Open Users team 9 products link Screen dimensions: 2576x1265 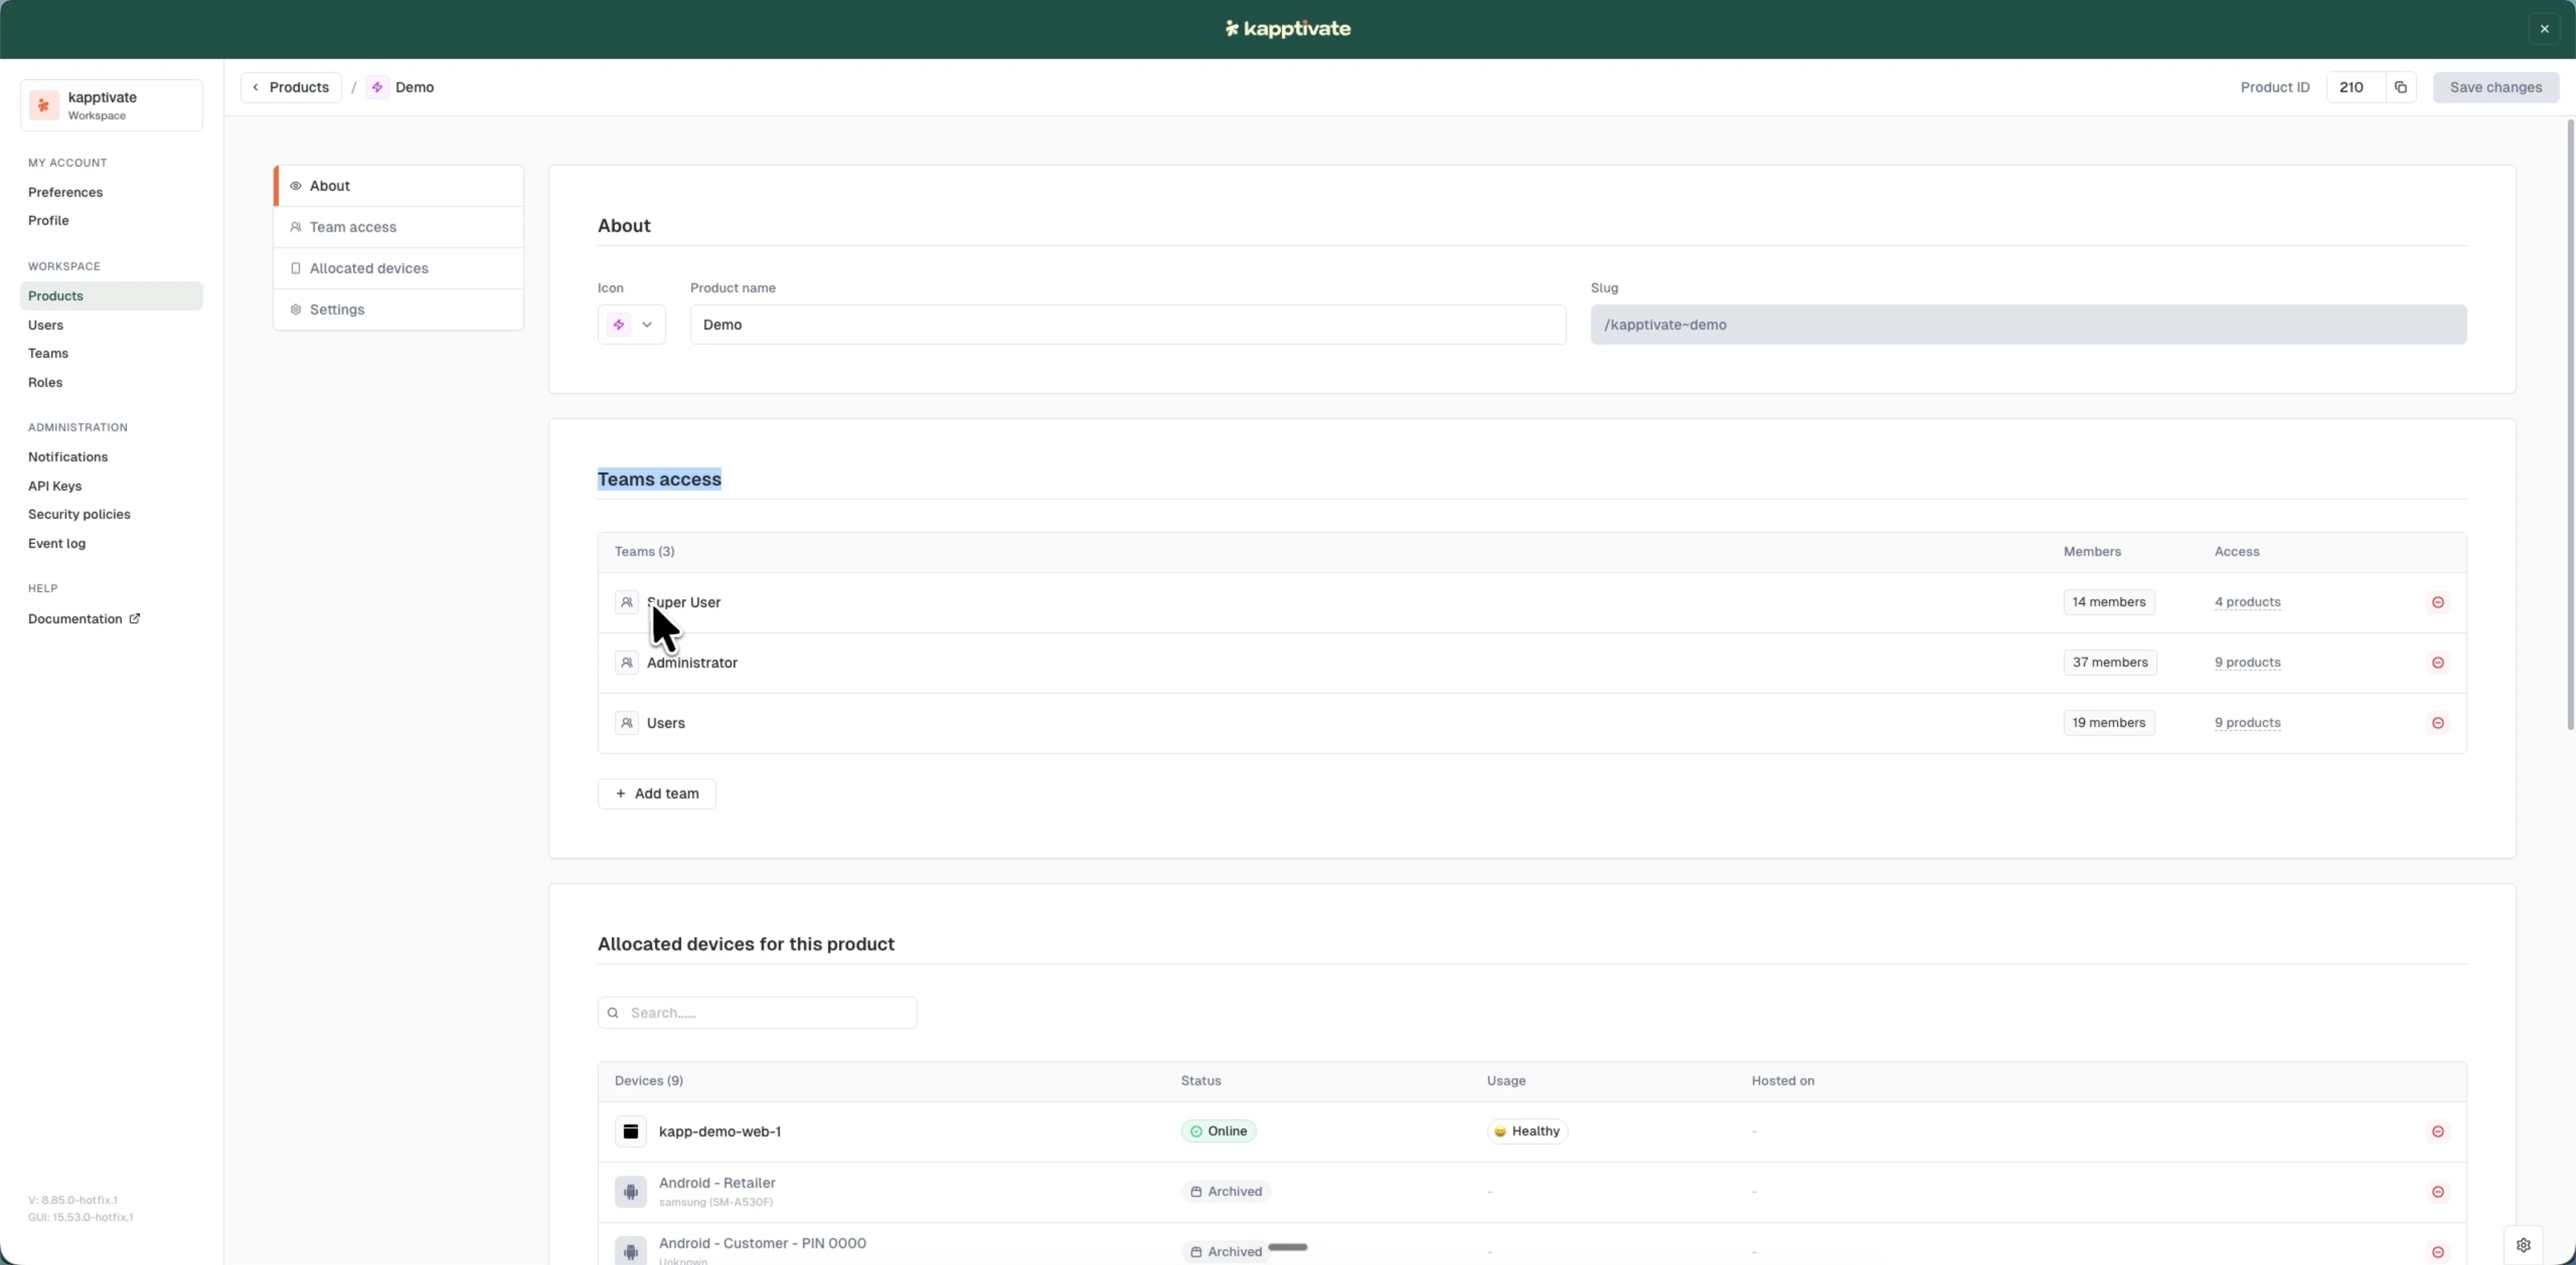click(x=2247, y=723)
